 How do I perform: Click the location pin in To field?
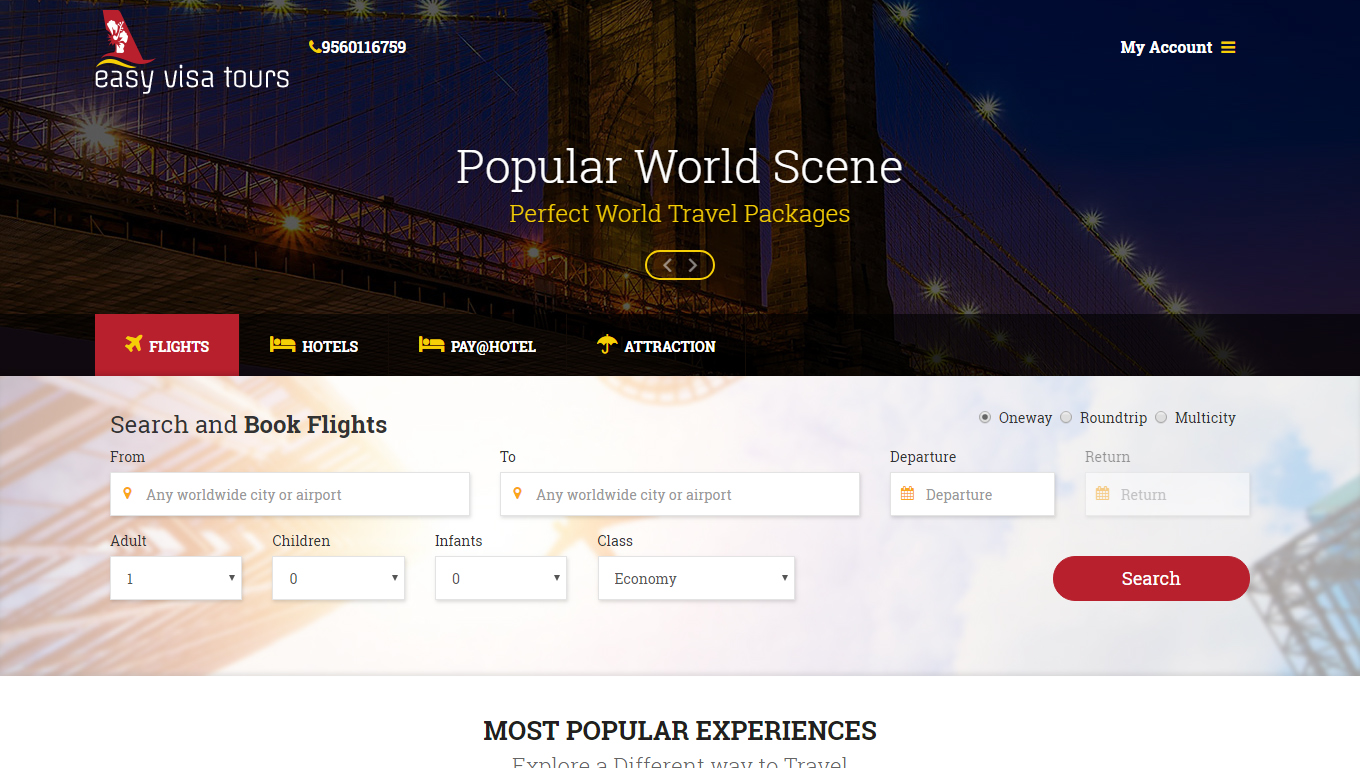[x=517, y=493]
